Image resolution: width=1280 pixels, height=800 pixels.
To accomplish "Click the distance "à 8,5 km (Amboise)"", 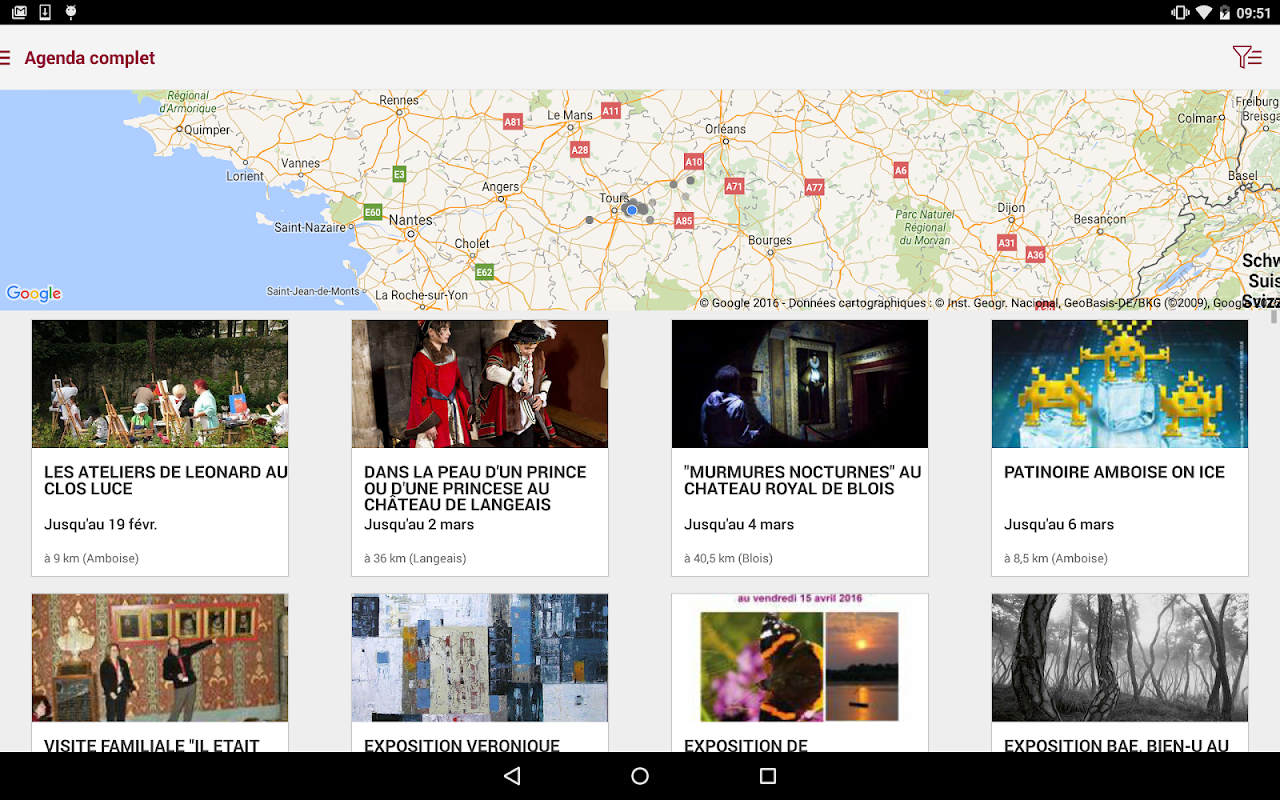I will (x=1056, y=558).
